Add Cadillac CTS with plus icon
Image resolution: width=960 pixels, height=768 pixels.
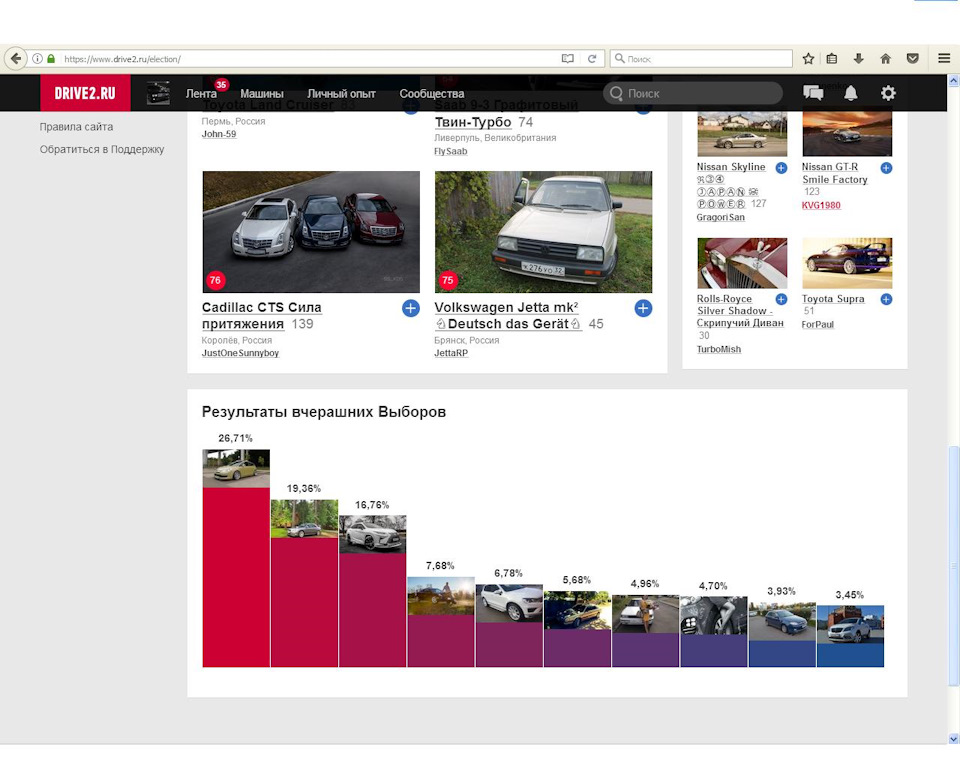(411, 308)
